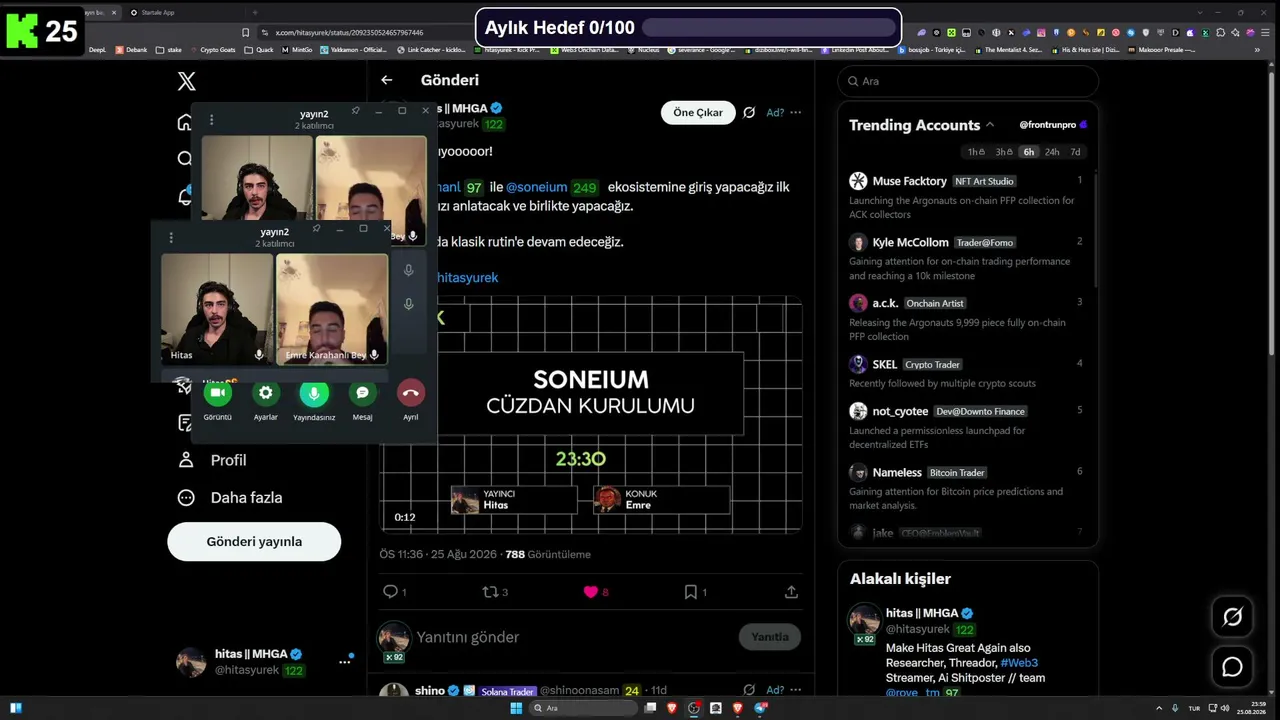Toggle the bookmark icon on the post

click(690, 592)
